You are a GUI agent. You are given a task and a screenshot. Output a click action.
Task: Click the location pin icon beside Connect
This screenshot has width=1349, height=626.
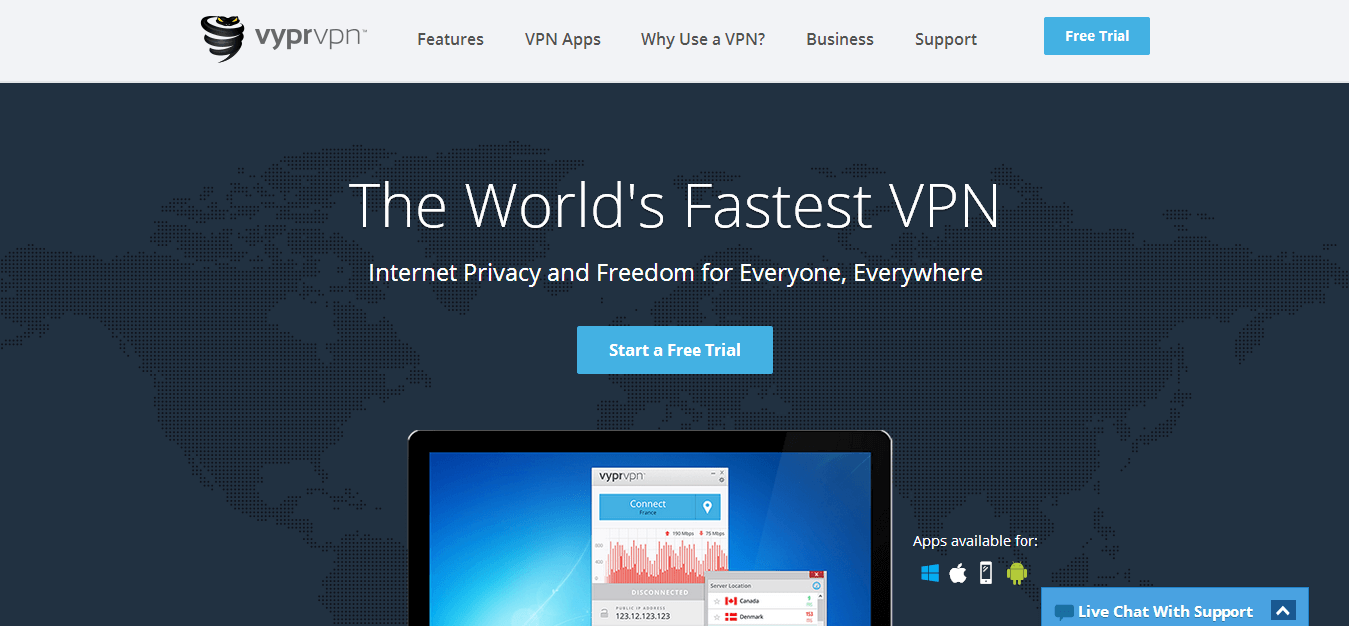[x=708, y=507]
